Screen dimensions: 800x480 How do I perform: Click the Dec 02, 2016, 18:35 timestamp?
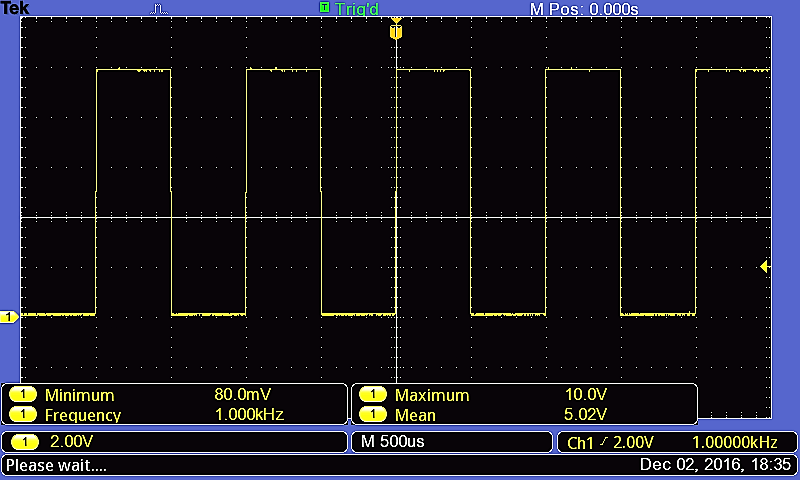[715, 465]
